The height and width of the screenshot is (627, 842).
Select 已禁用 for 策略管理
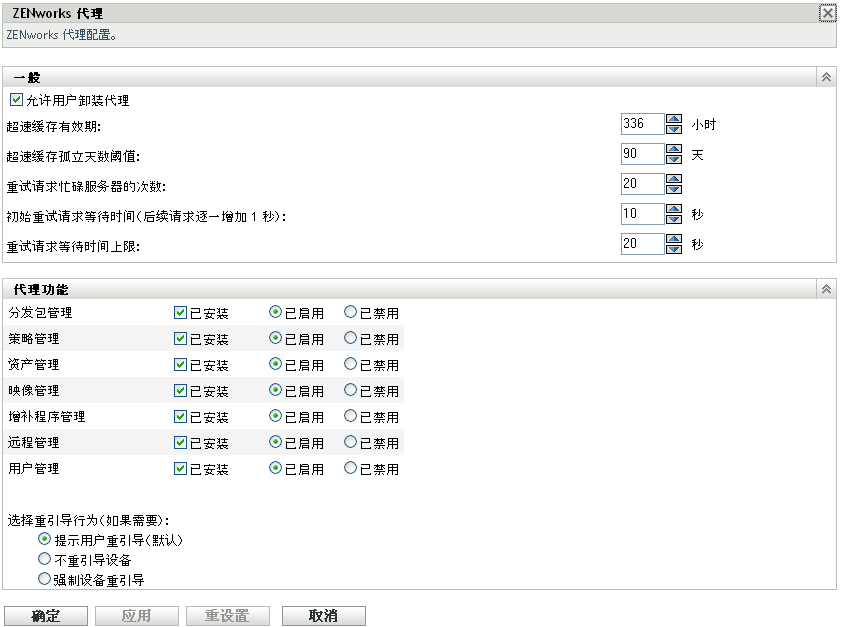(x=351, y=338)
